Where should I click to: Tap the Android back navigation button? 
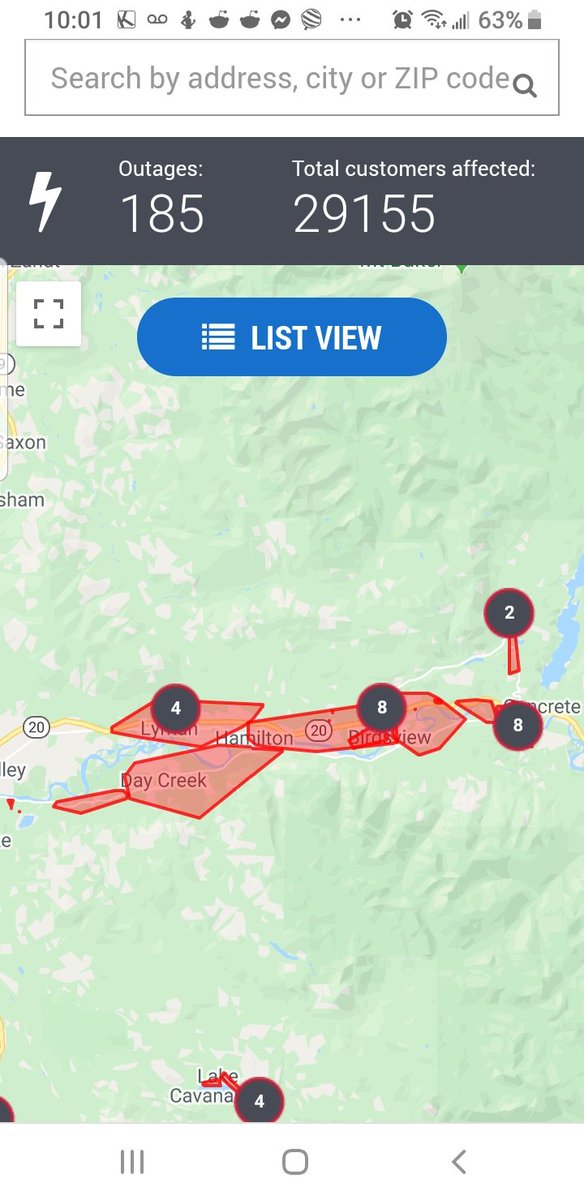(x=458, y=1161)
